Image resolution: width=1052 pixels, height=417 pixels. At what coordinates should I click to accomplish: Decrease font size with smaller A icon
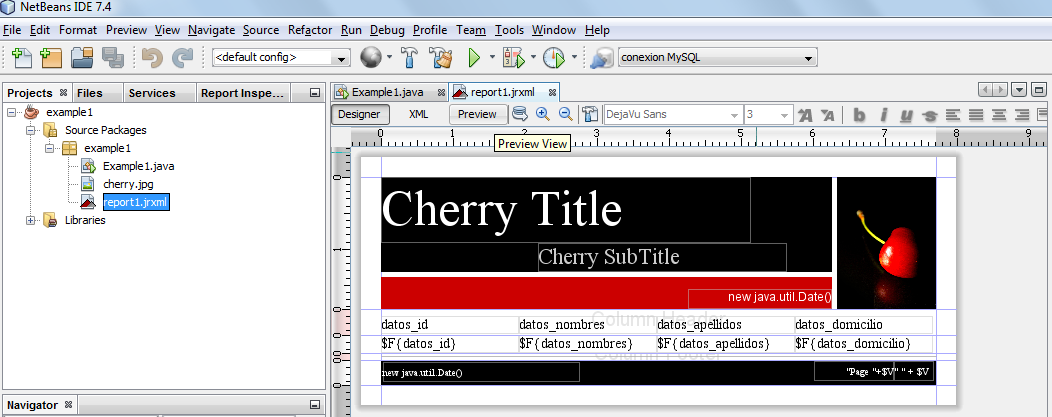(x=828, y=115)
